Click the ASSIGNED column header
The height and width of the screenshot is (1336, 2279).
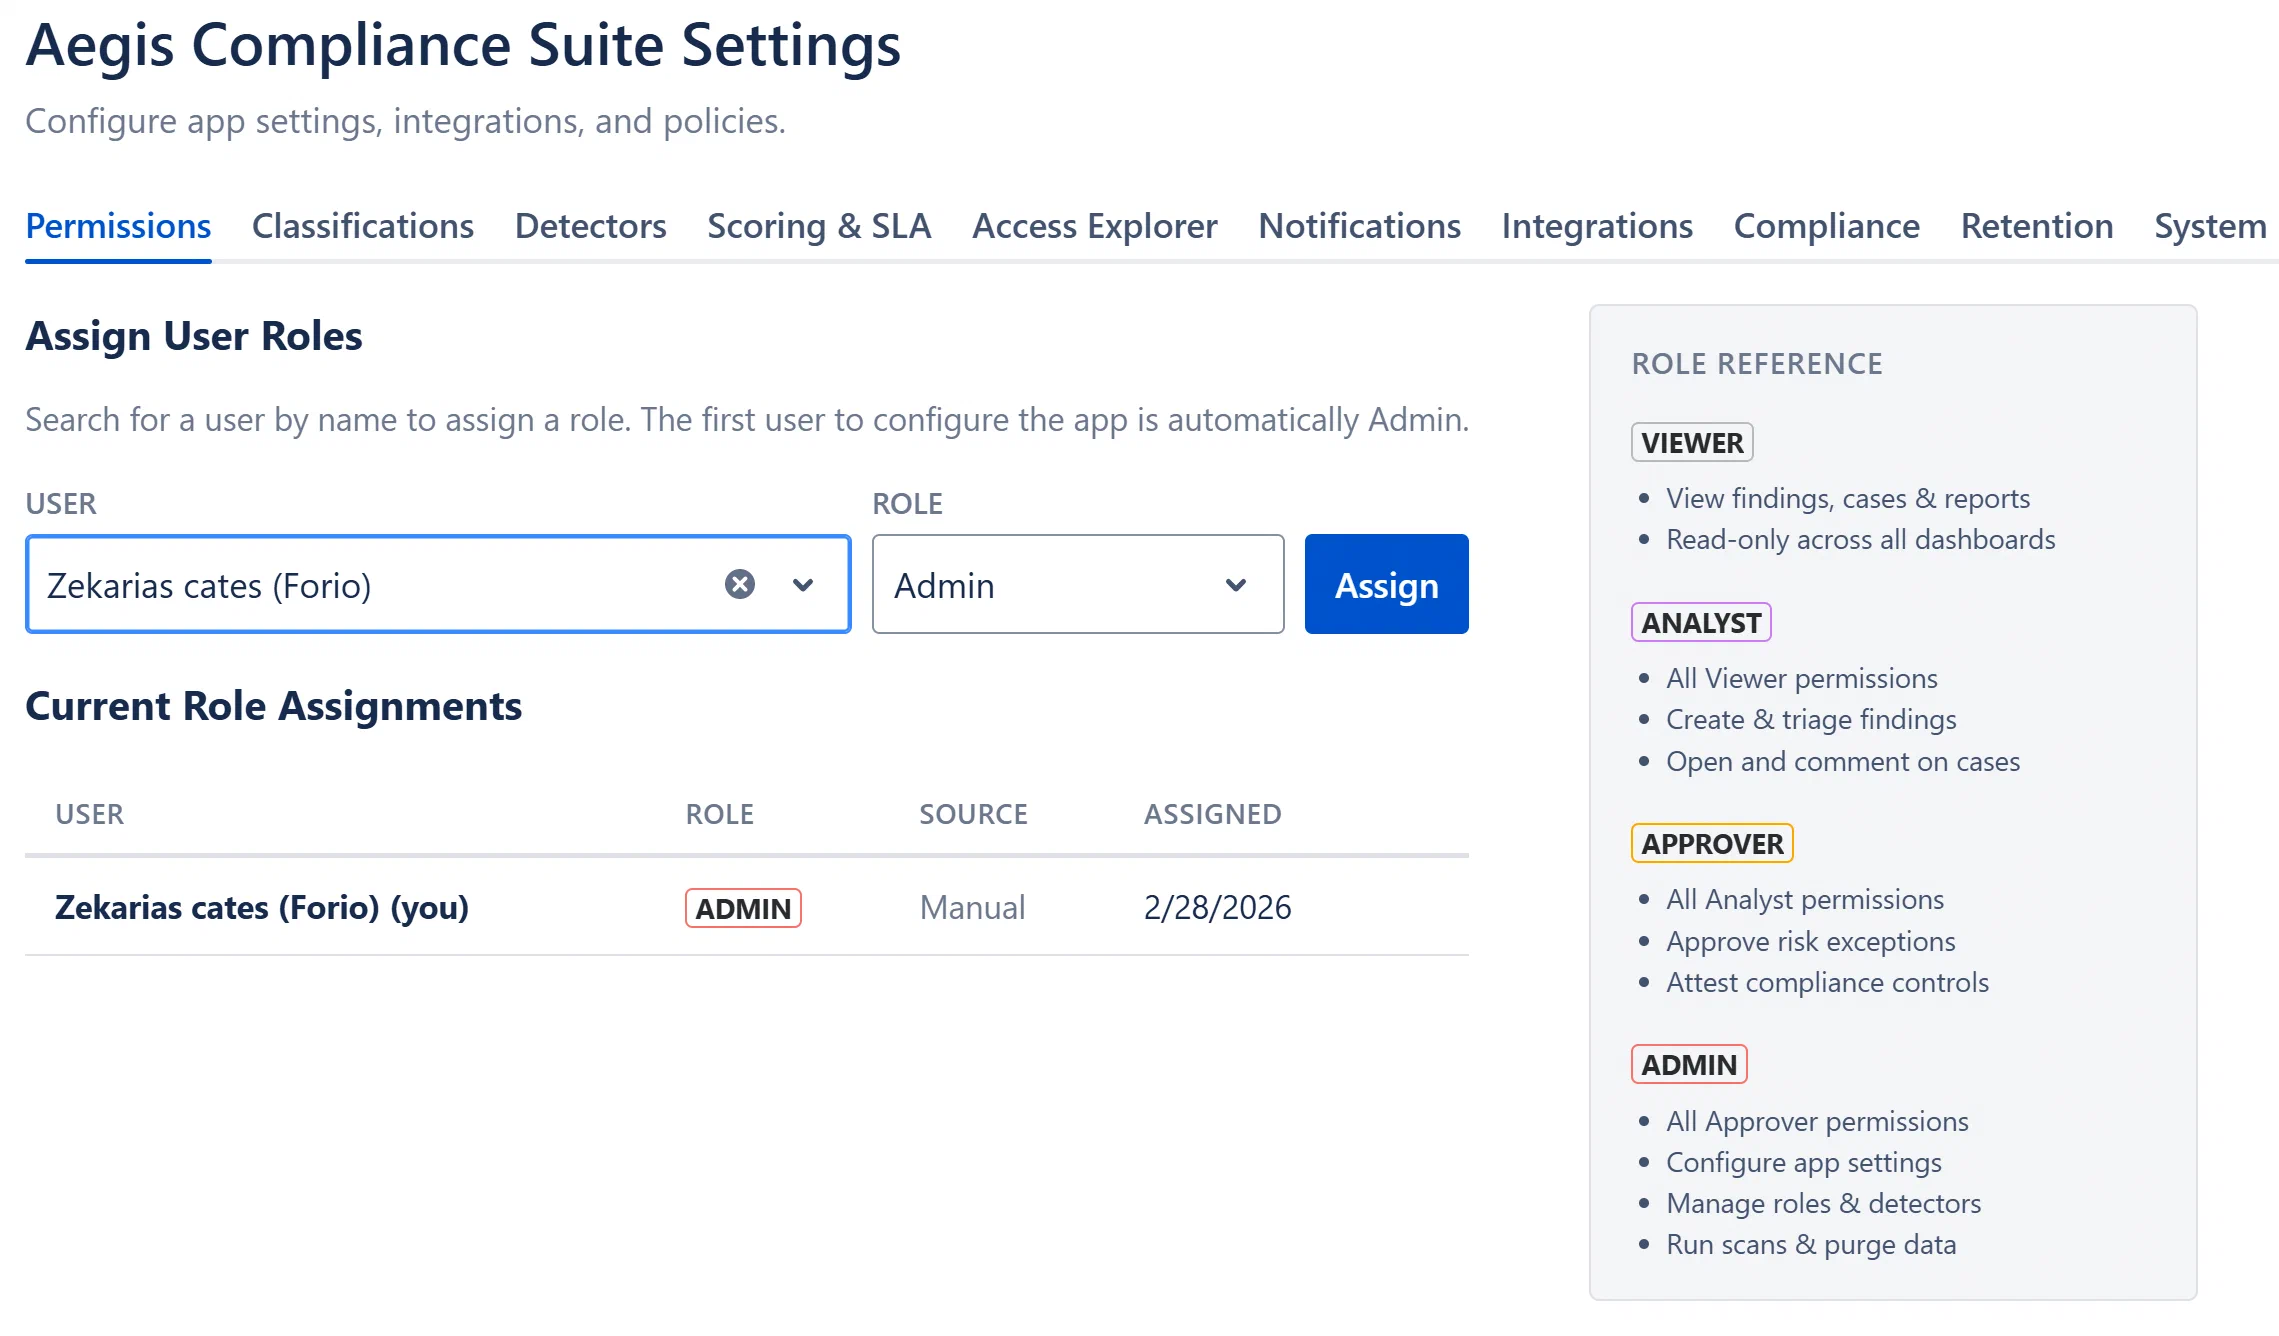(1212, 814)
